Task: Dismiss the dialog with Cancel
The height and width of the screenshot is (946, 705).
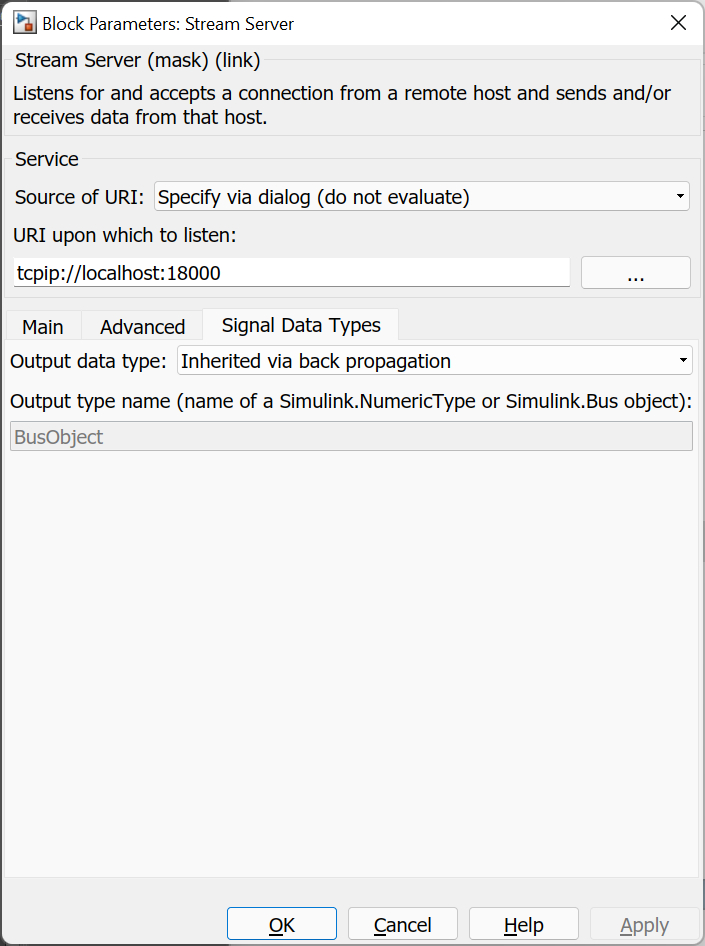Action: pos(402,924)
